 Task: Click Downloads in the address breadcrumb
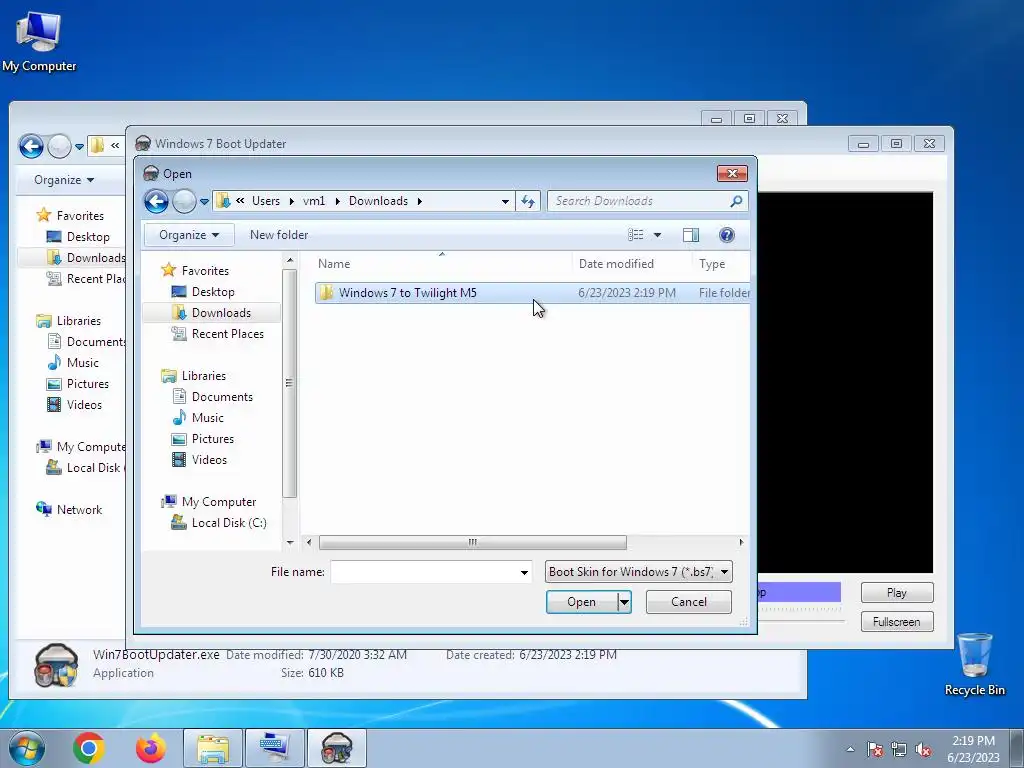[378, 201]
